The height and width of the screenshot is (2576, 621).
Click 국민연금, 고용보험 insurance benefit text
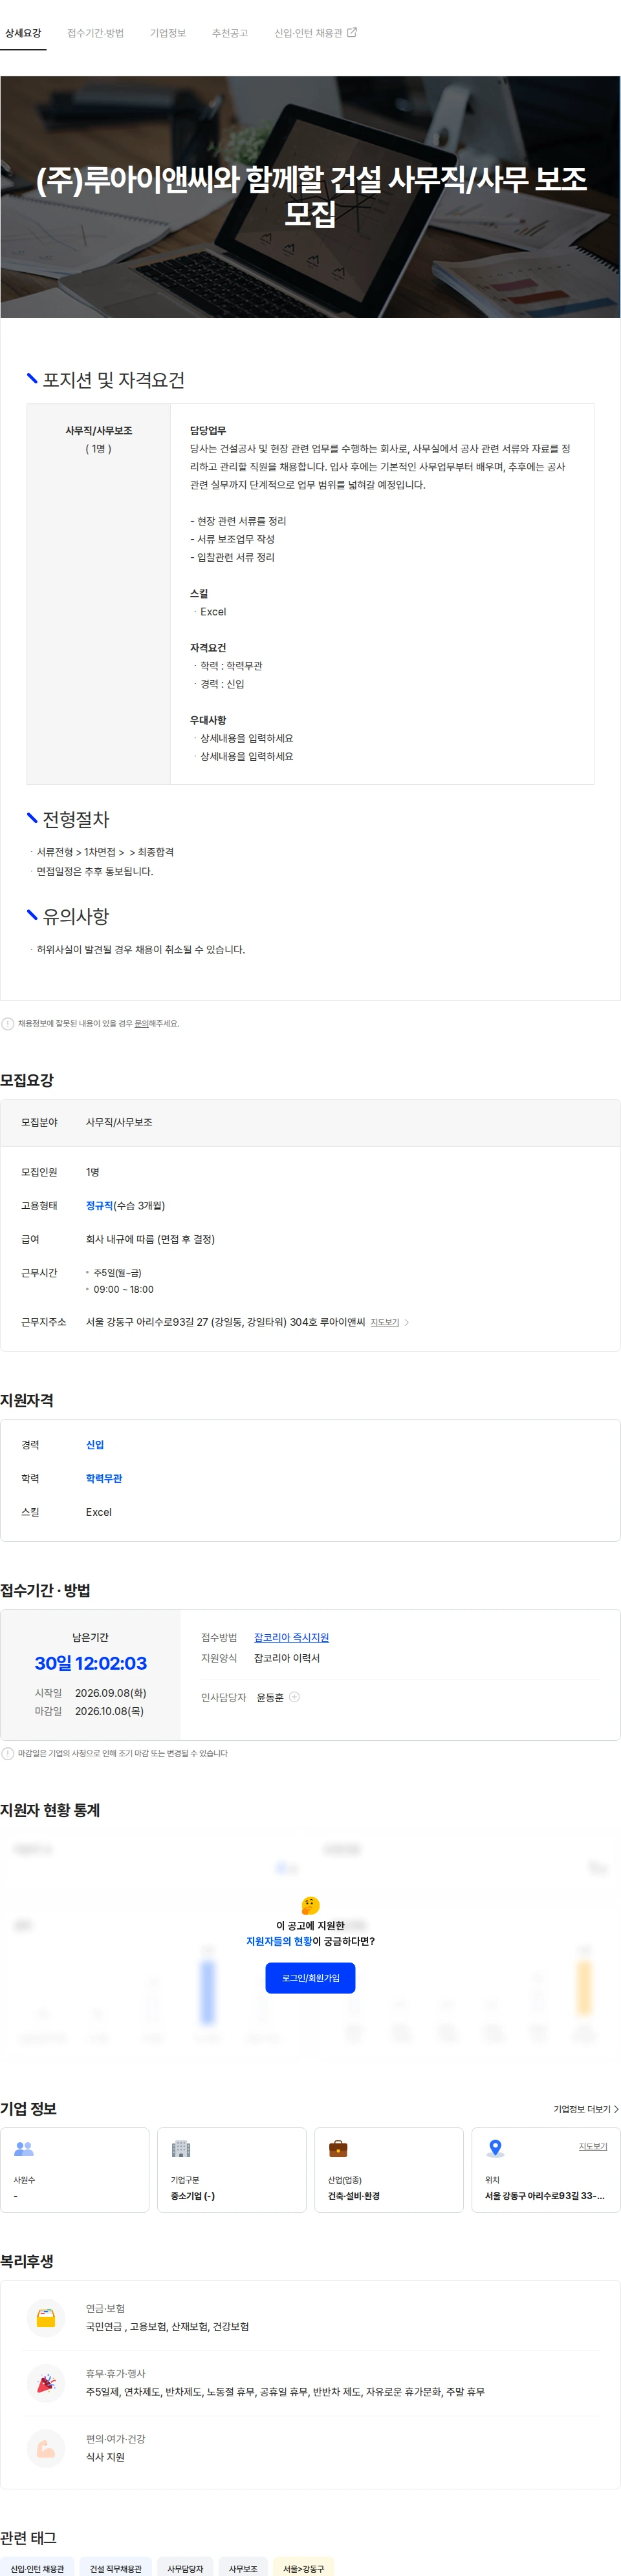[167, 2327]
